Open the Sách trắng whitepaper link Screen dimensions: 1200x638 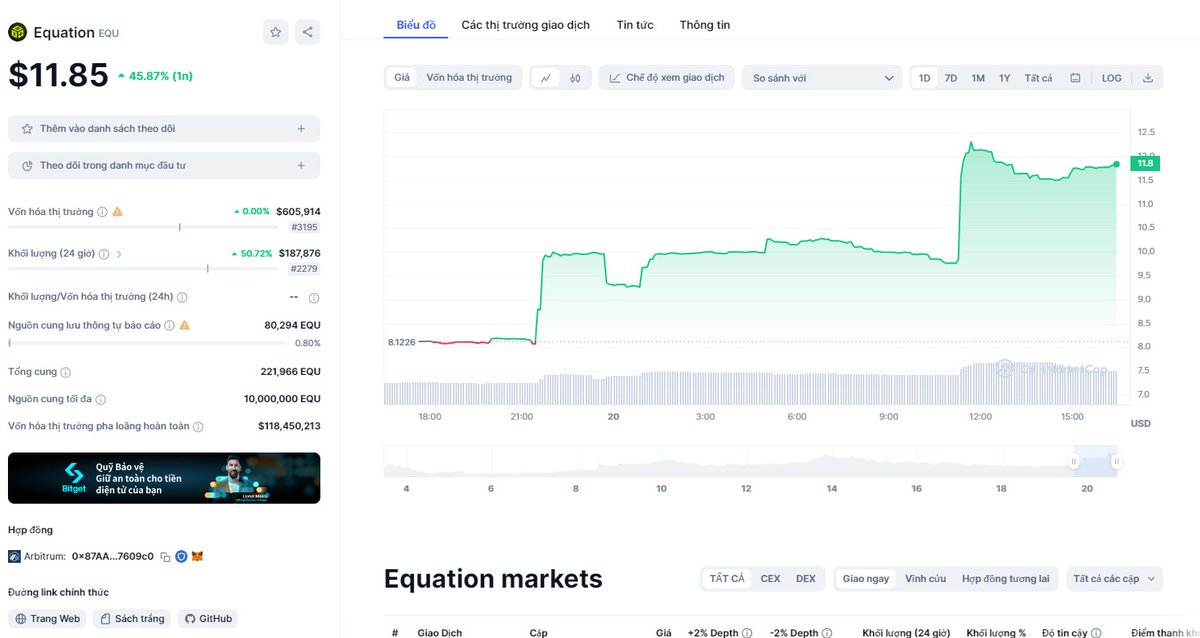(132, 619)
